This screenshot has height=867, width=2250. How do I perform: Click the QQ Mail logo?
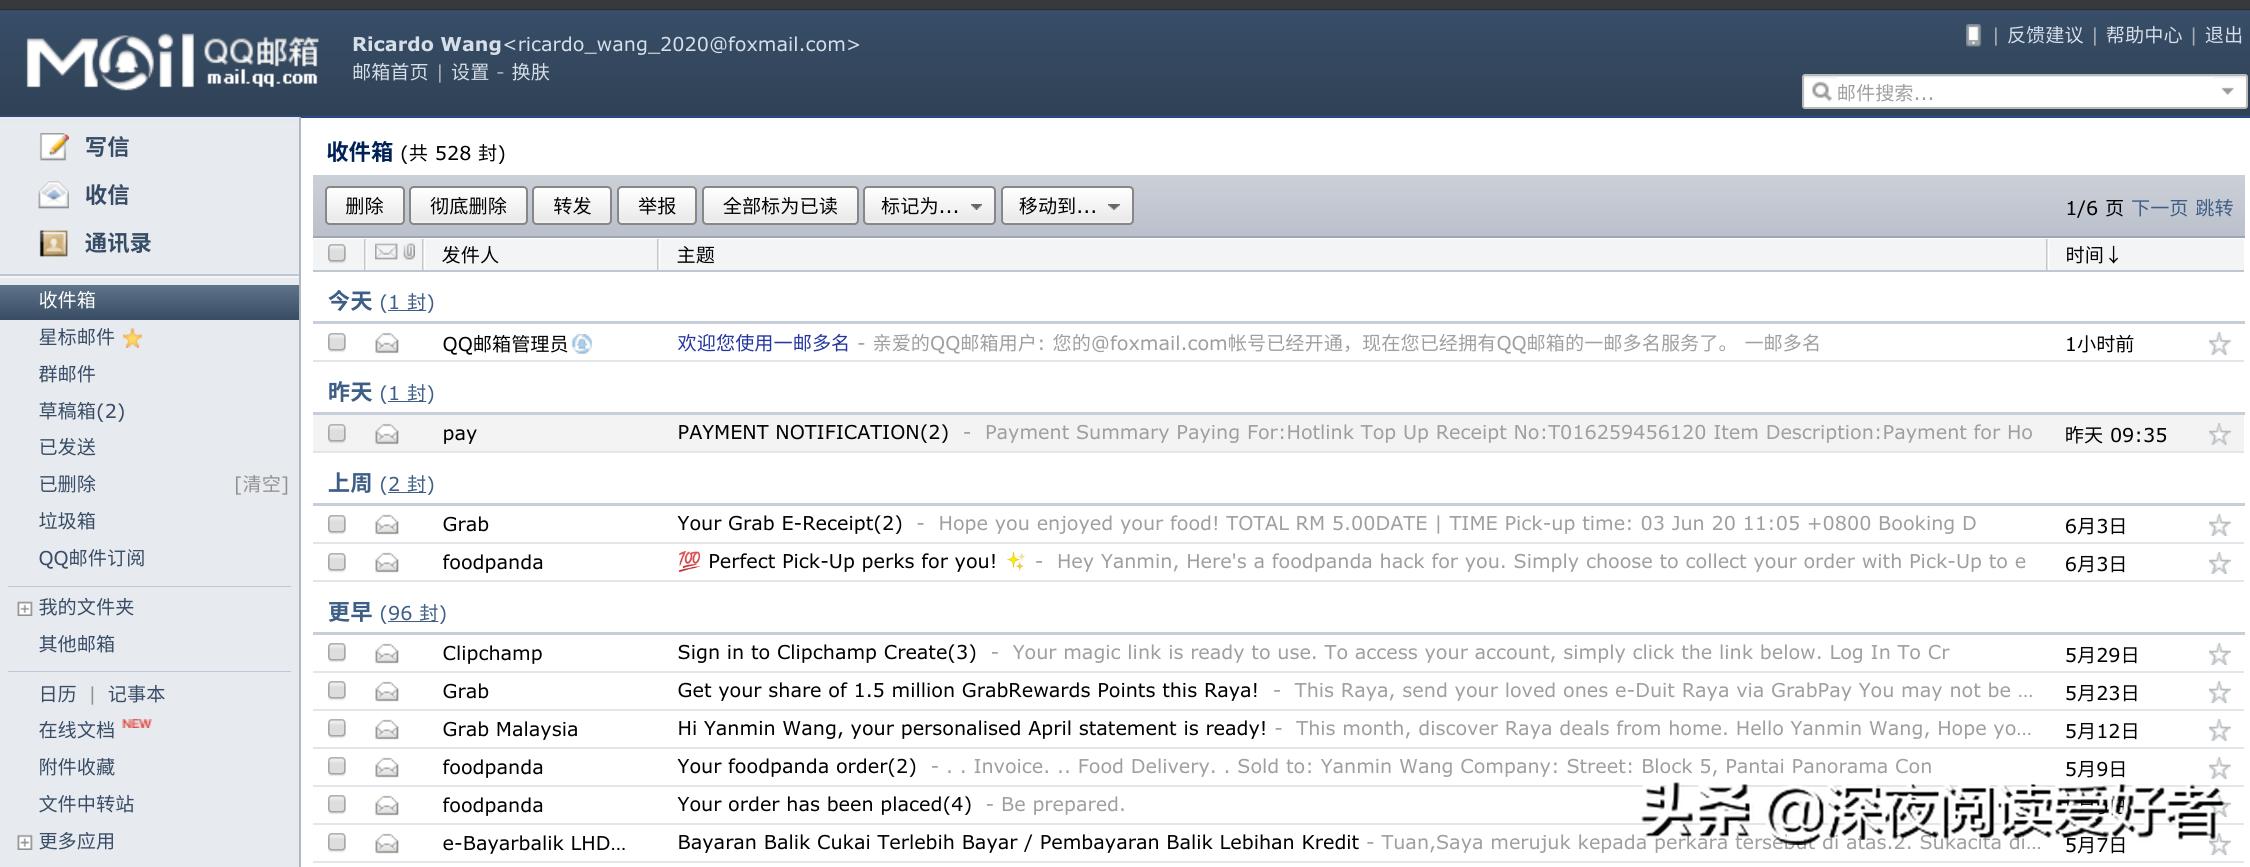click(172, 61)
